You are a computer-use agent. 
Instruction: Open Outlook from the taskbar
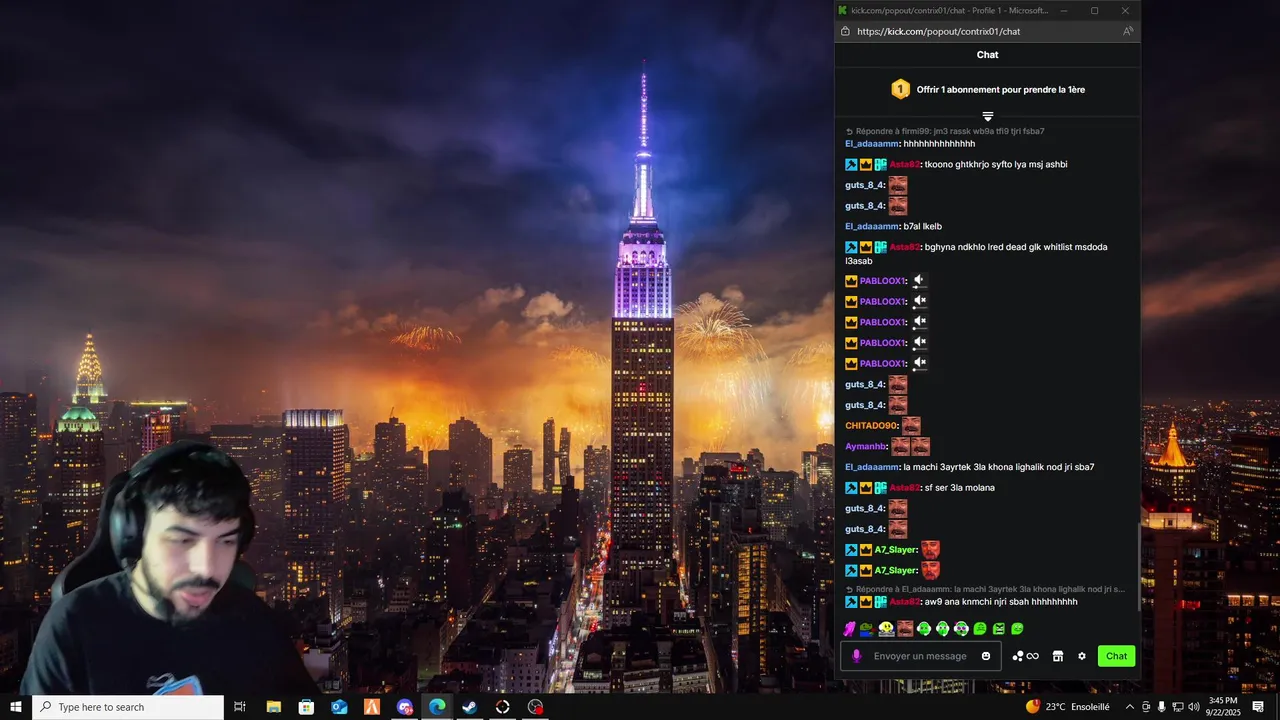(339, 707)
